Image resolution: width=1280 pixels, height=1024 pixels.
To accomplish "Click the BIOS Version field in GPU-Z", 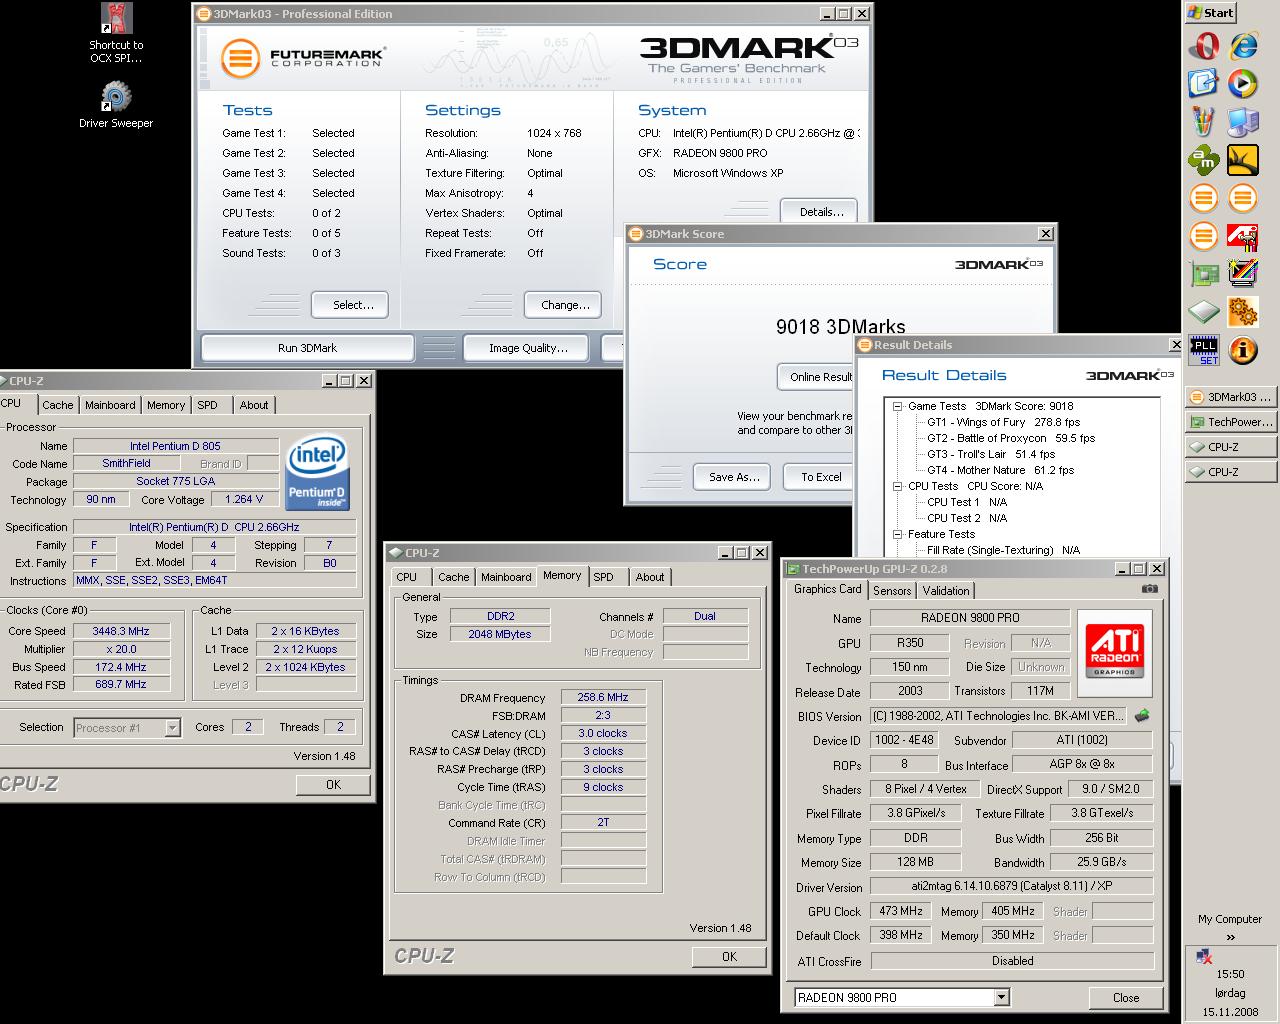I will 998,716.
